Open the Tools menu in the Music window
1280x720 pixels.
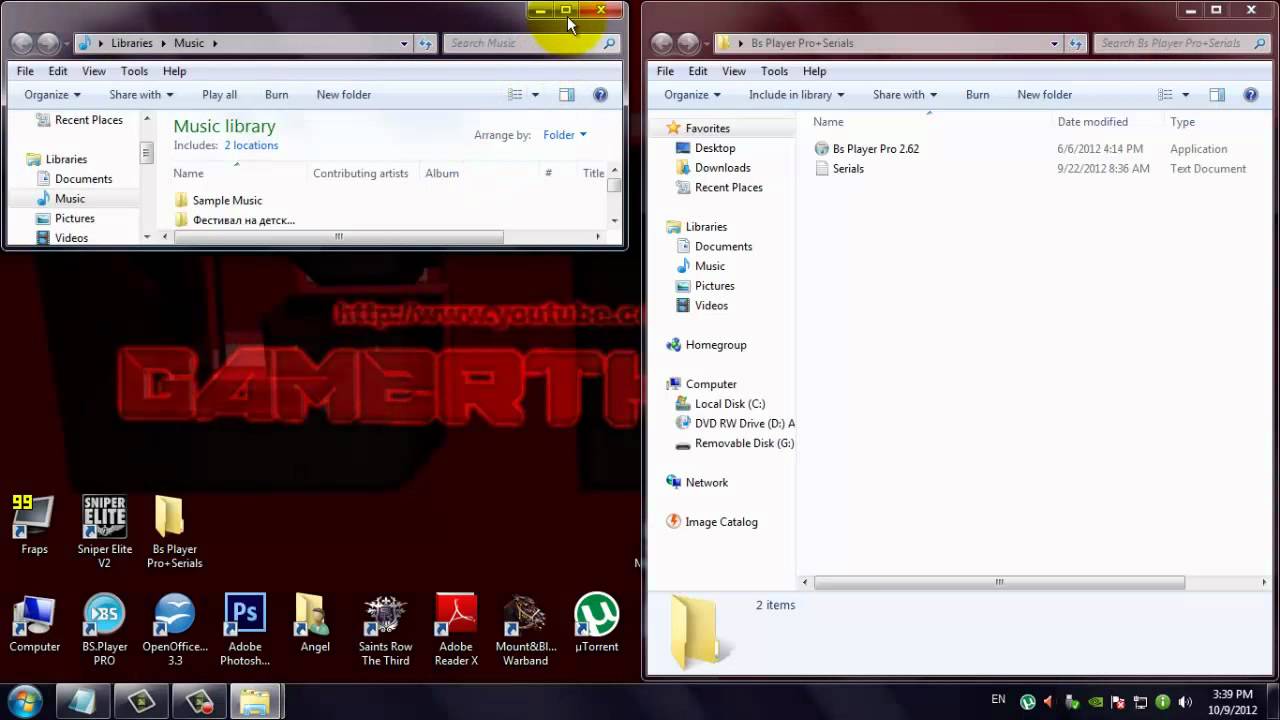click(x=134, y=71)
